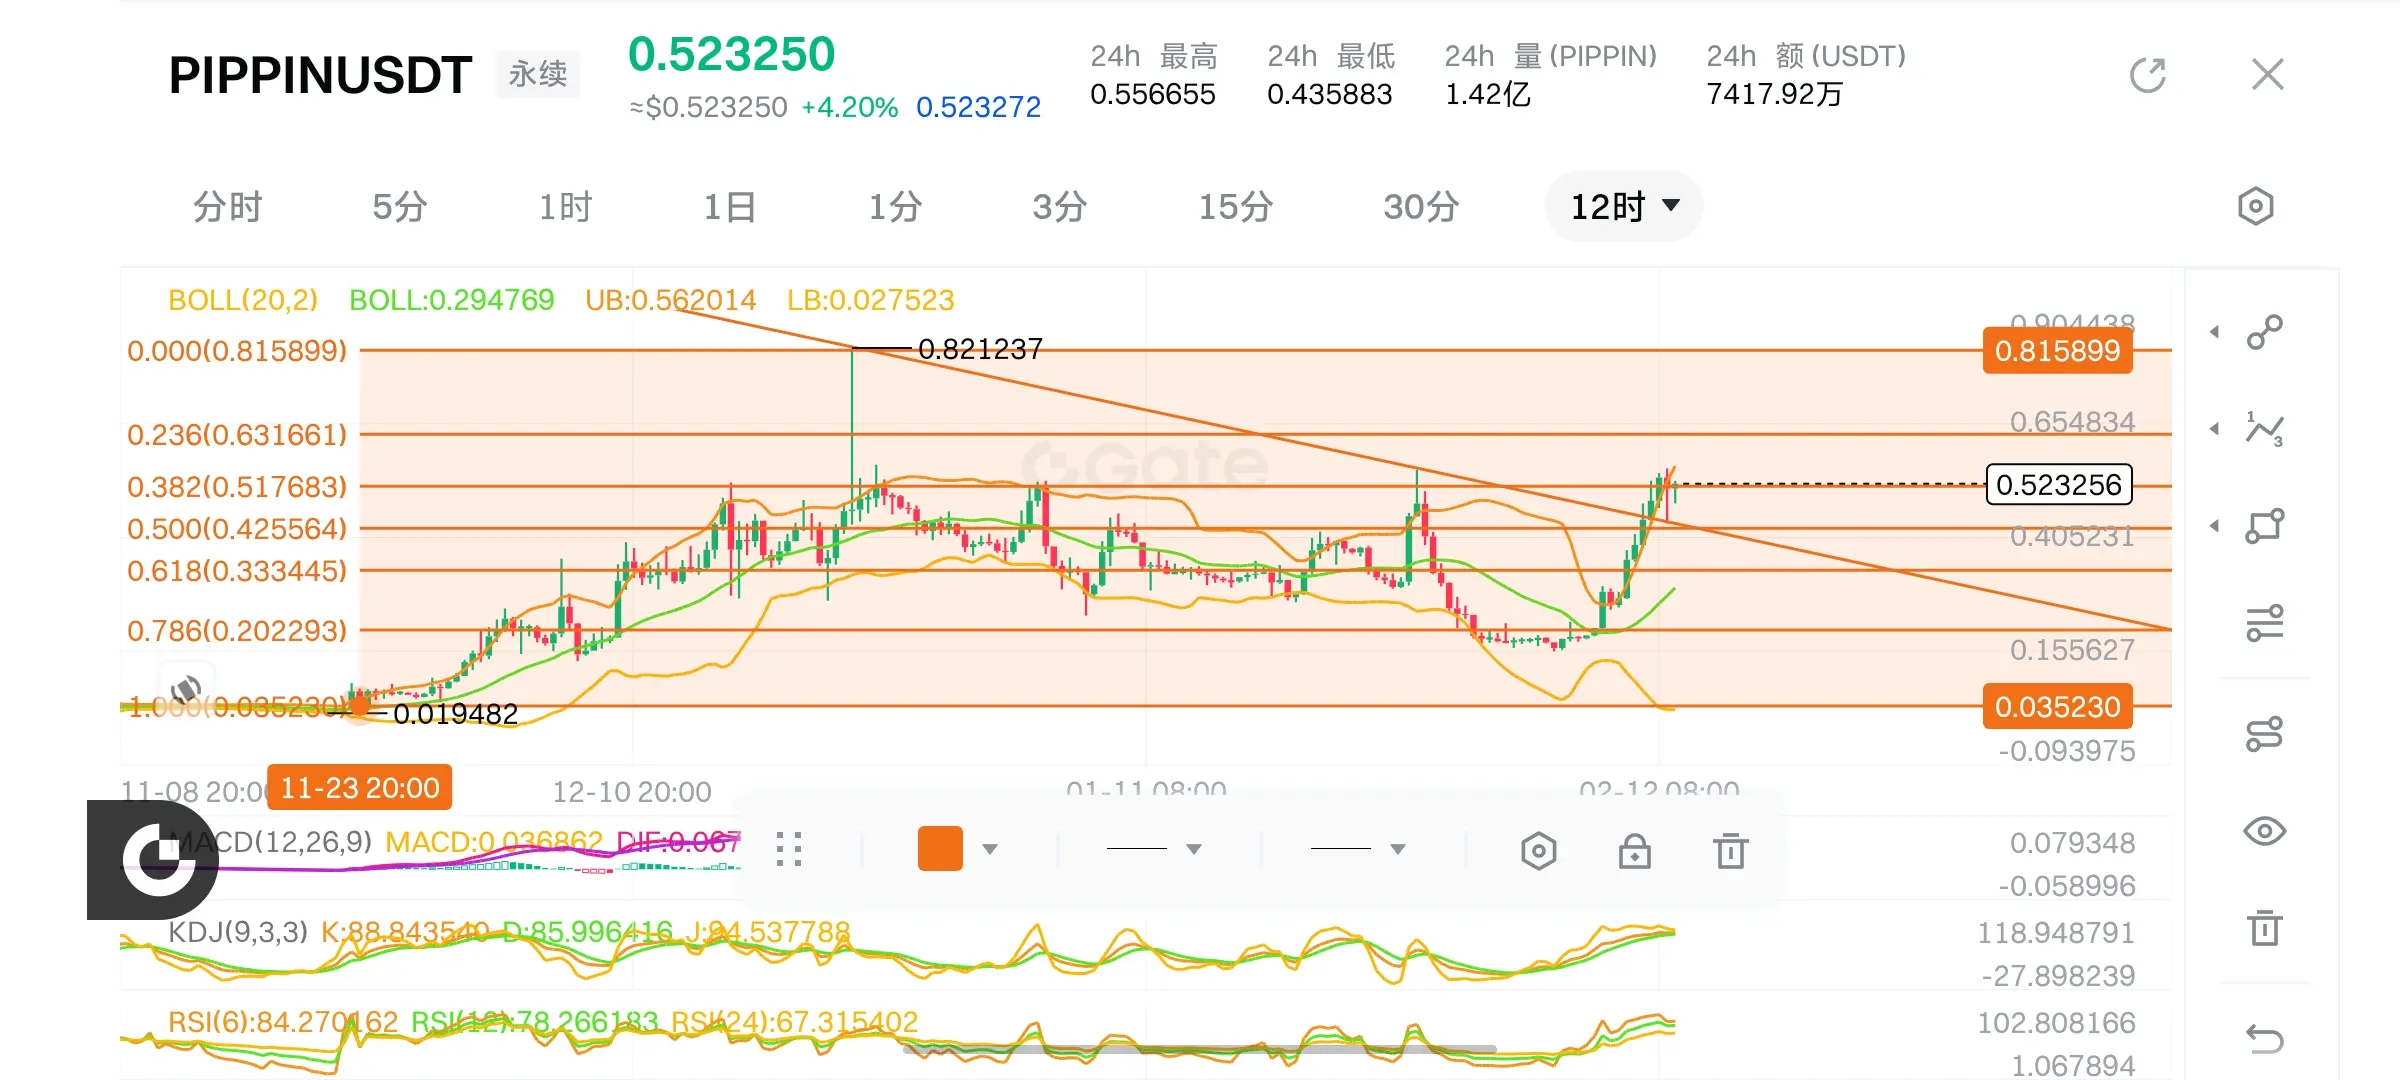2400x1080 pixels.
Task: Open the line color dropdown arrow
Action: tap(990, 849)
